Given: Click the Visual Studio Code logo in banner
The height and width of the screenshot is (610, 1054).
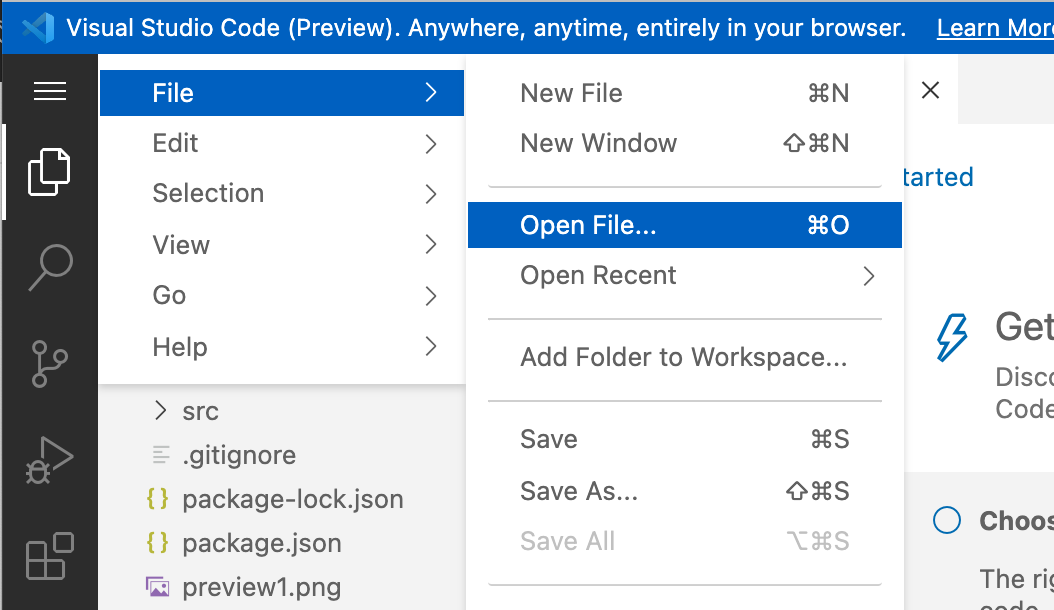Looking at the screenshot, I should (38, 28).
